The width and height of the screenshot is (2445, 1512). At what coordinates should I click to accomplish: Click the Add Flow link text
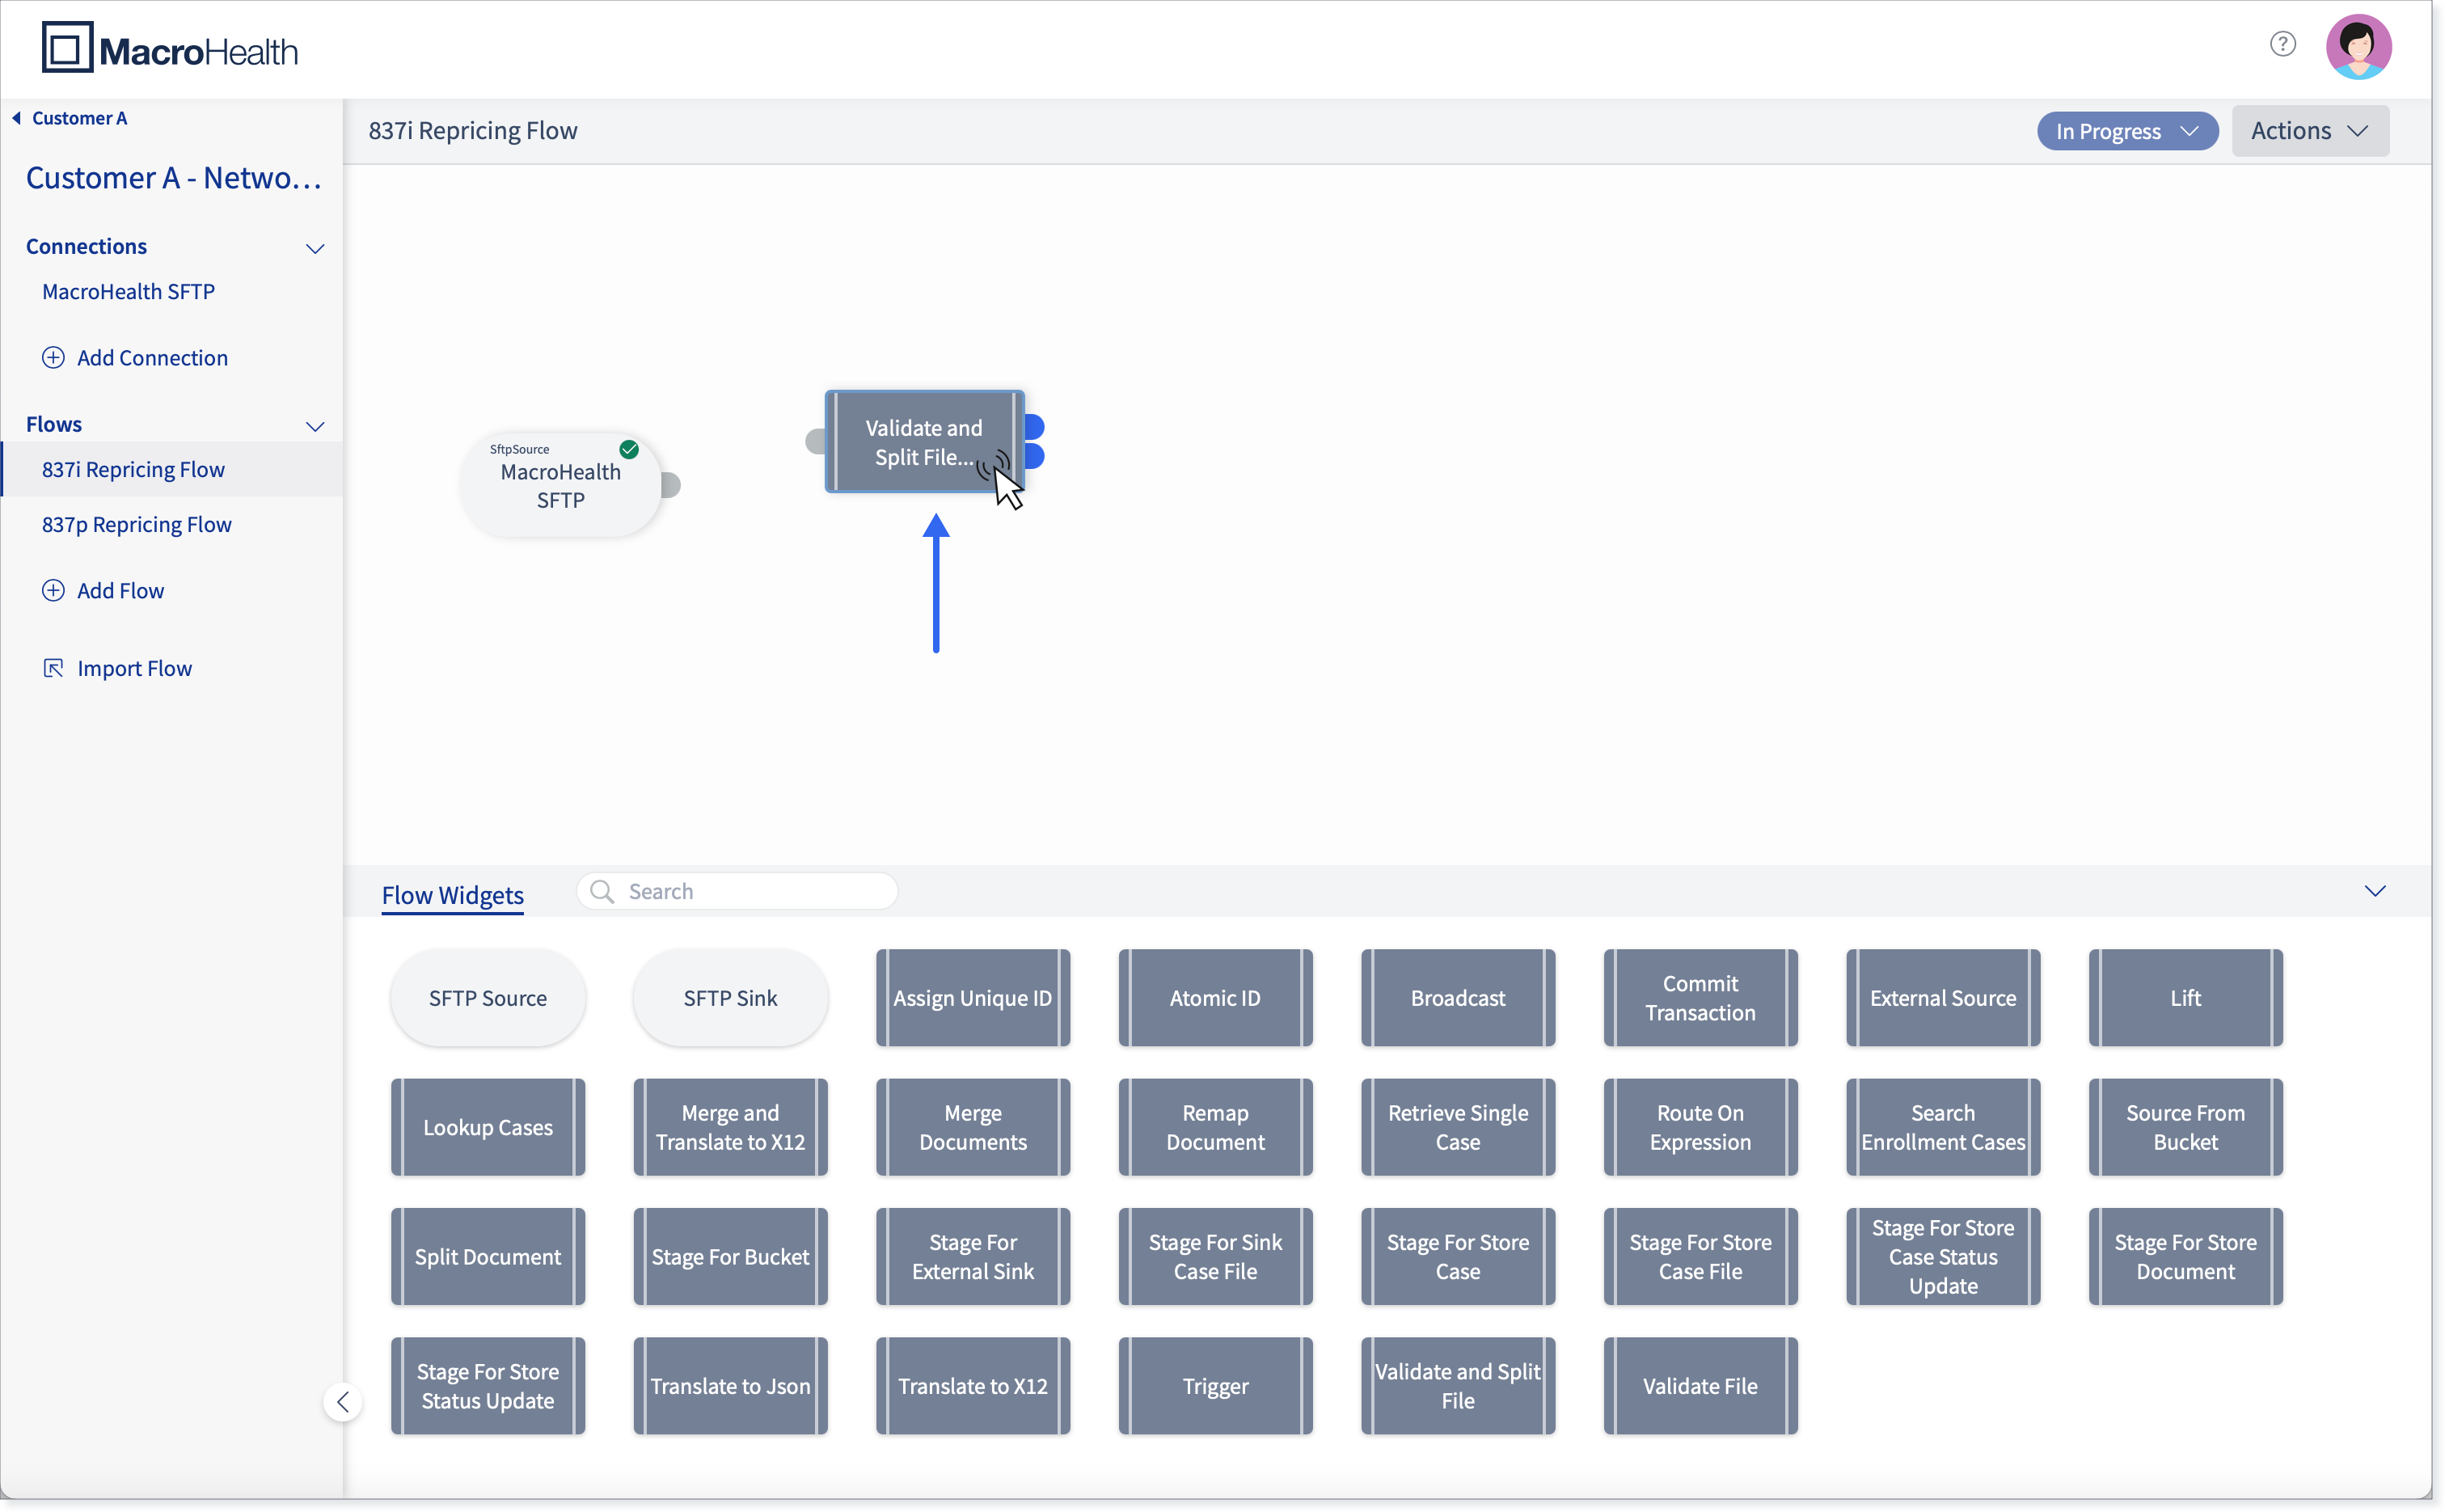[120, 590]
